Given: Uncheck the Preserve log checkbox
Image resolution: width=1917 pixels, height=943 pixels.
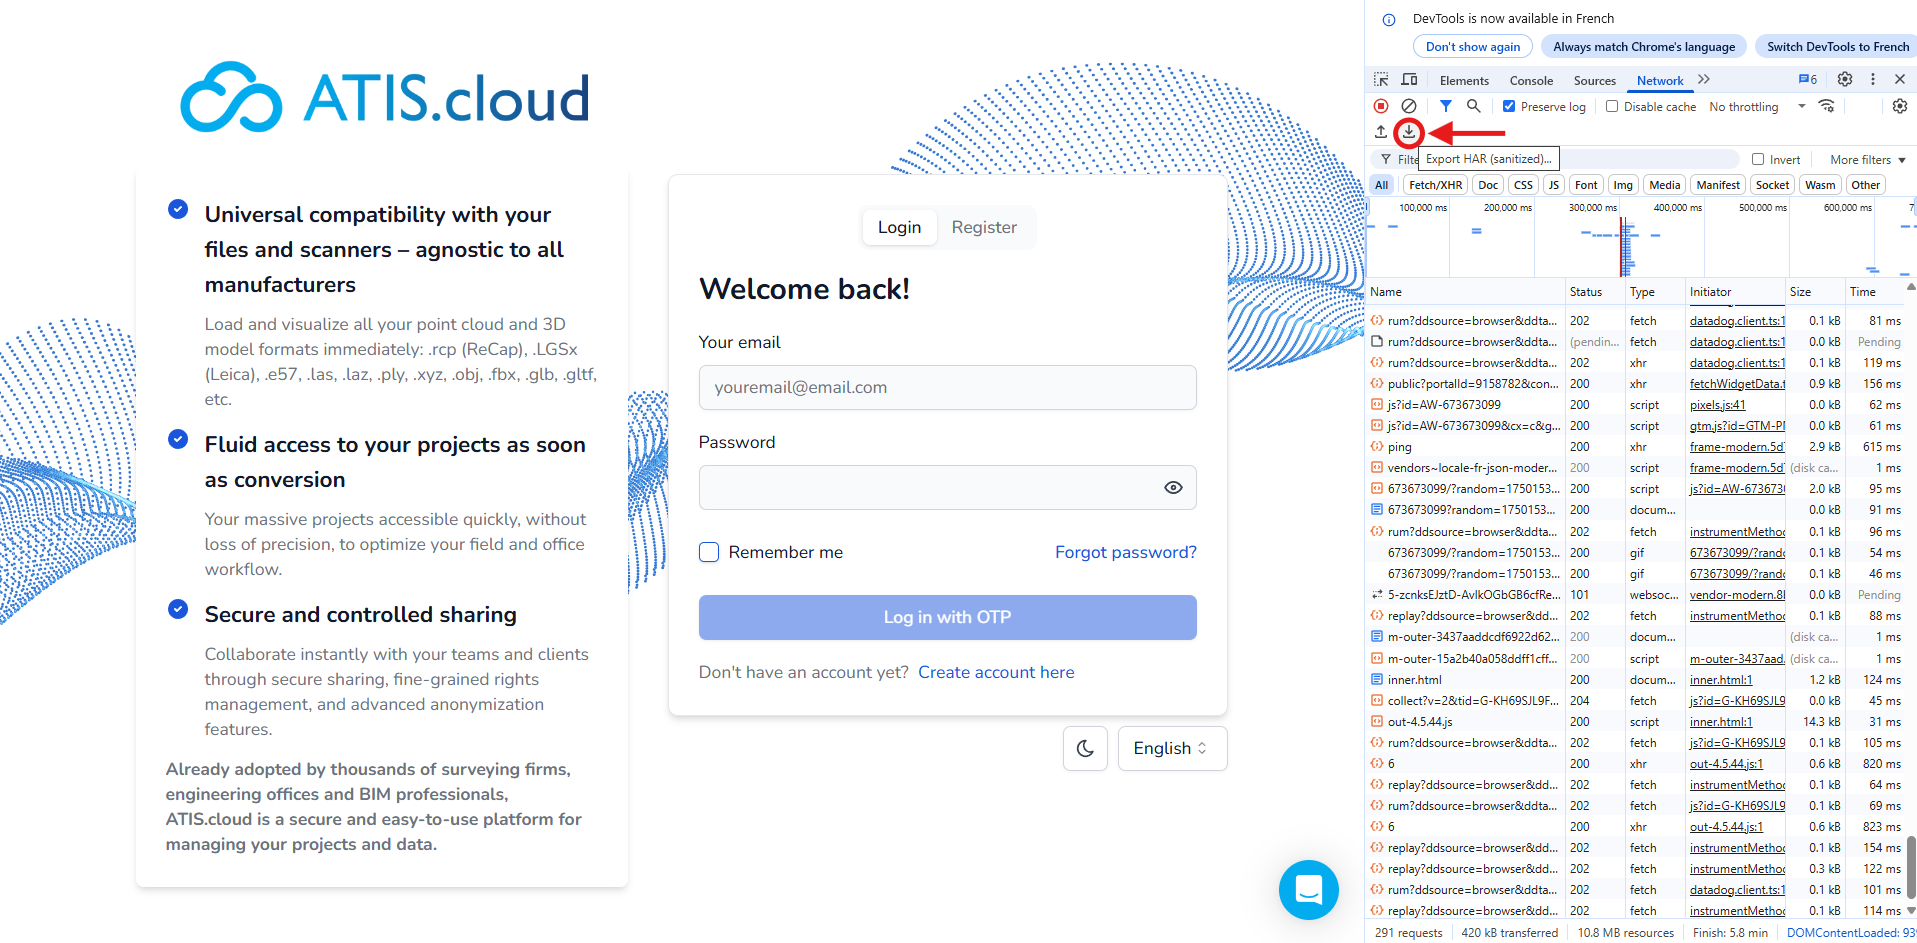Looking at the screenshot, I should click(1509, 106).
